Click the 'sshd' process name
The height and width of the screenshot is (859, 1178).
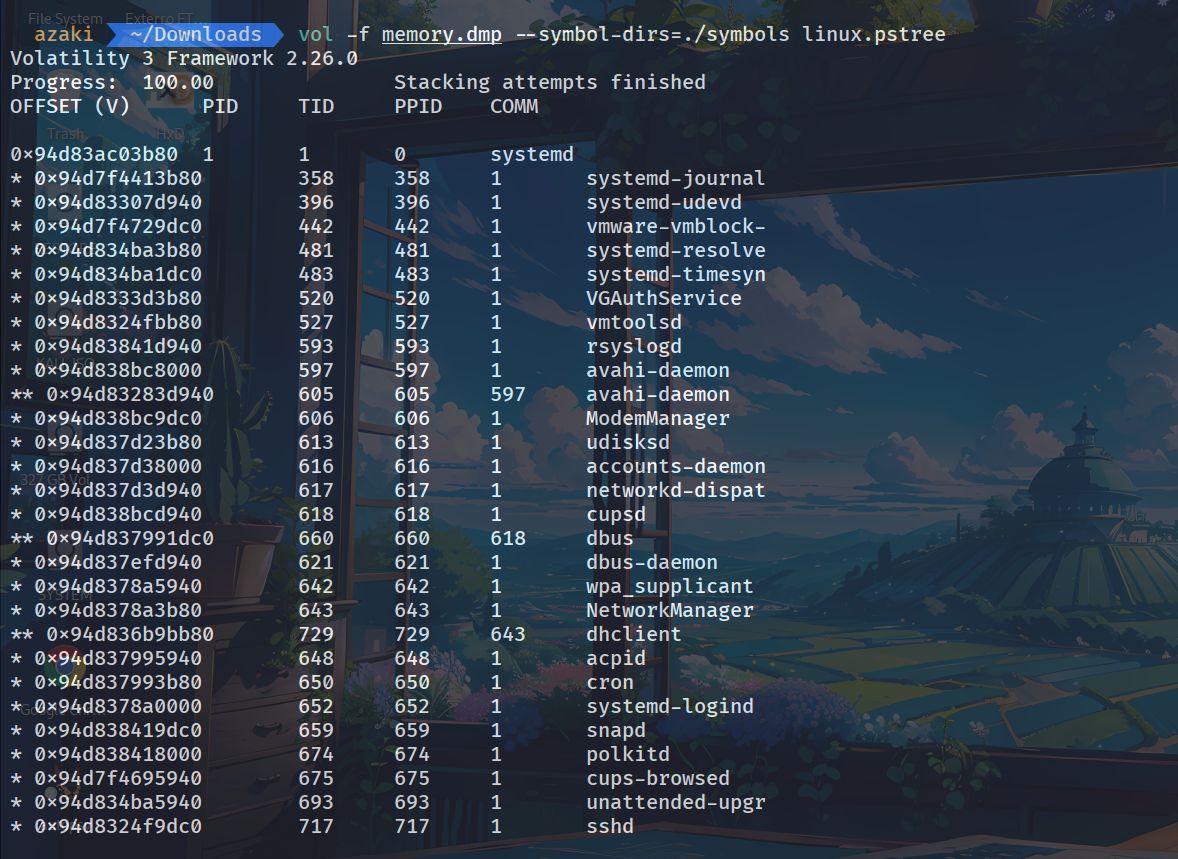(610, 828)
